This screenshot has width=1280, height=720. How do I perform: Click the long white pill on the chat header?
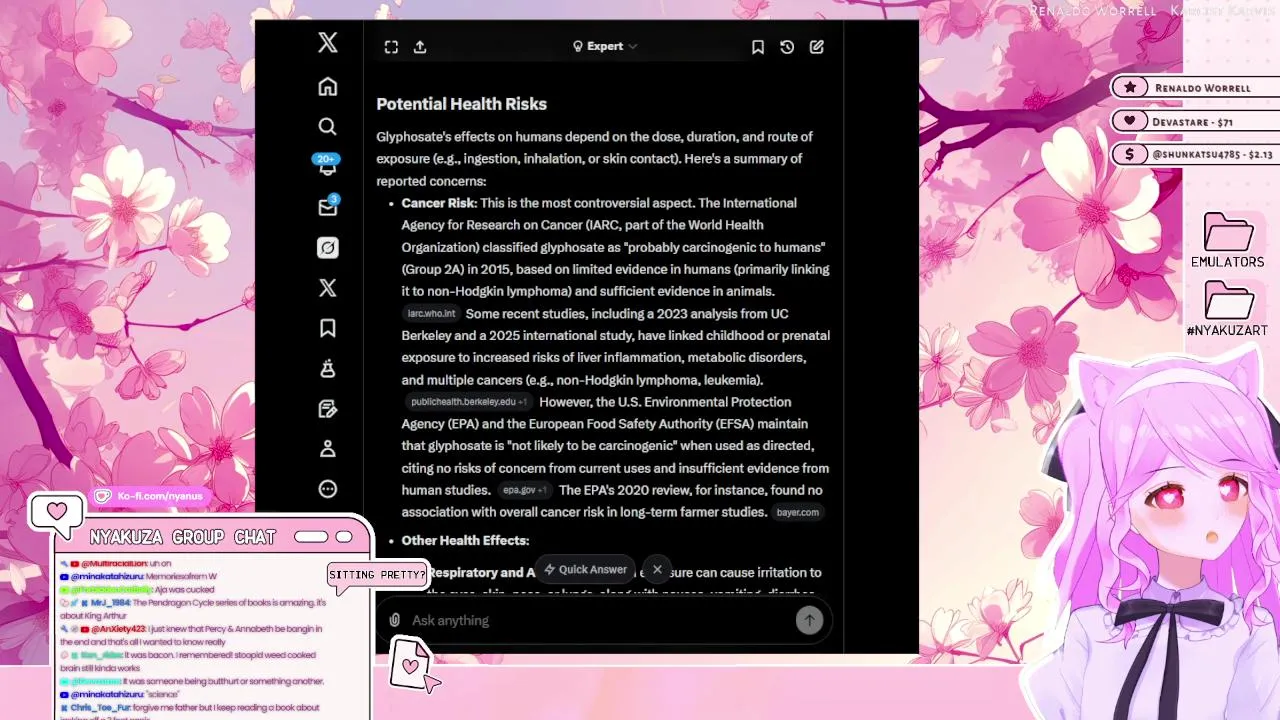click(x=311, y=537)
